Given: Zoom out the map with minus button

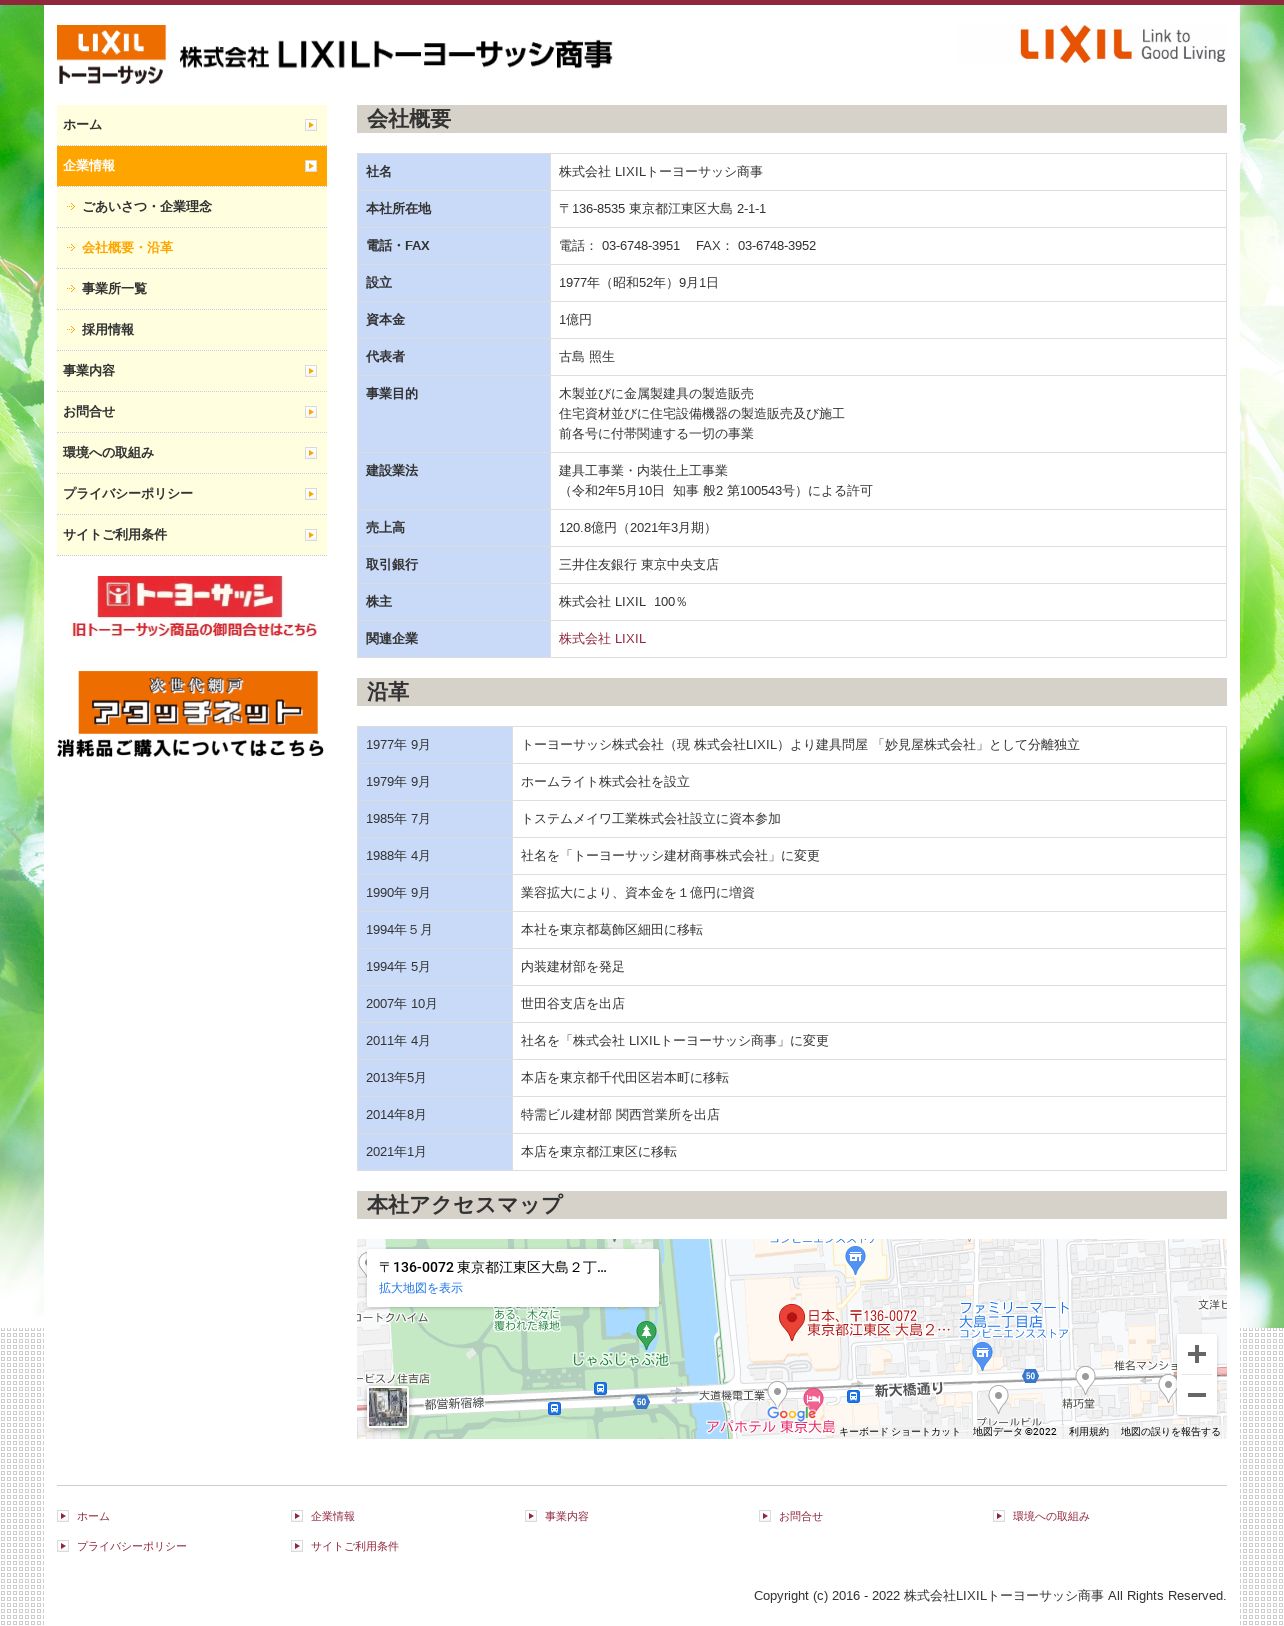Looking at the screenshot, I should pyautogui.click(x=1196, y=1395).
